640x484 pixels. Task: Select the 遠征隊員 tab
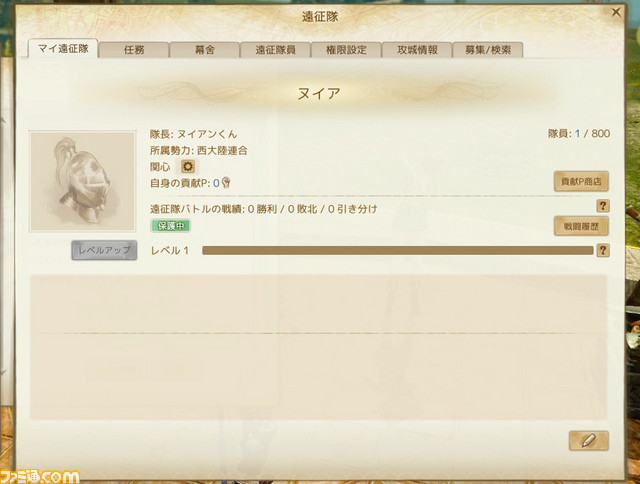pyautogui.click(x=275, y=50)
